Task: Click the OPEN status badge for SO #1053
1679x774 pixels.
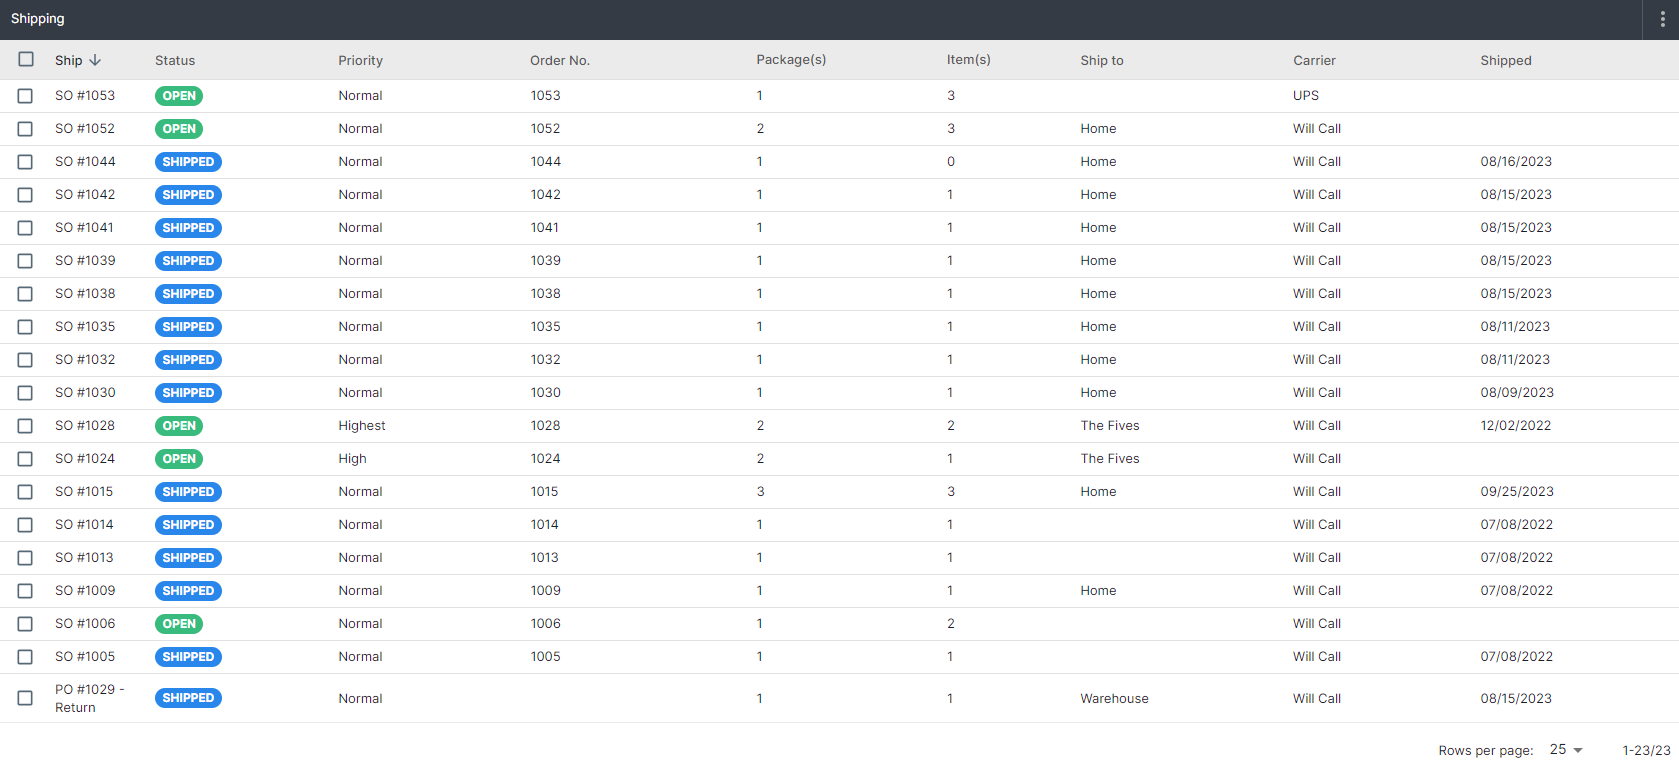Action: click(x=179, y=96)
